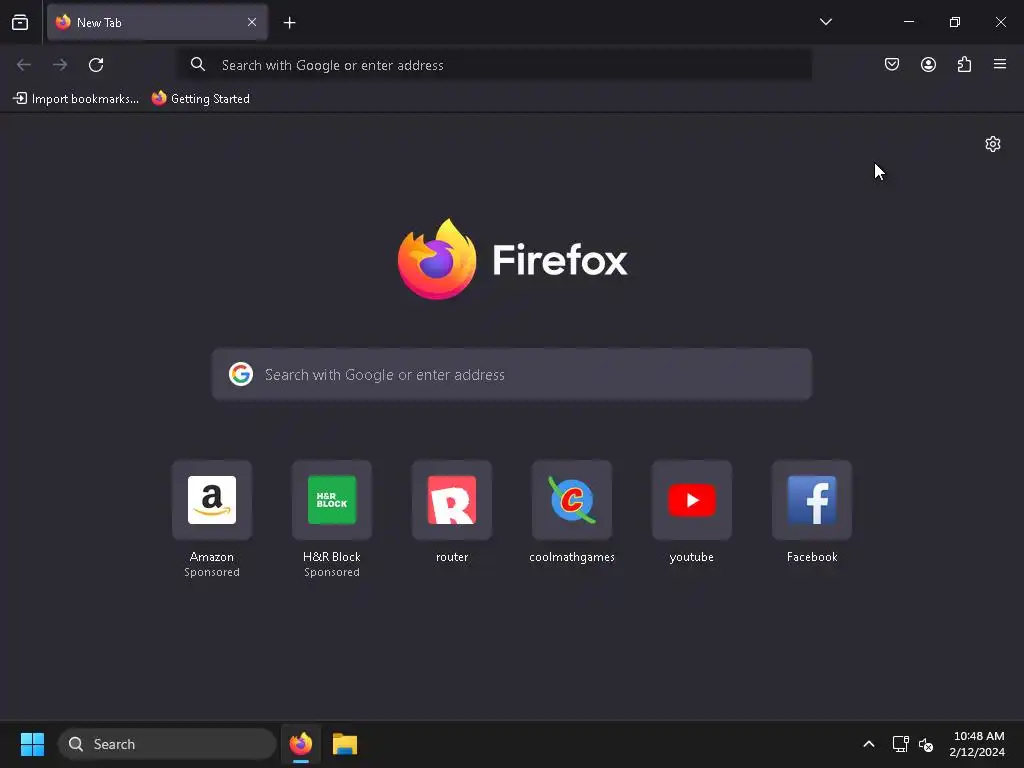Restore down the Firefox window
The height and width of the screenshot is (768, 1024).
pos(955,22)
